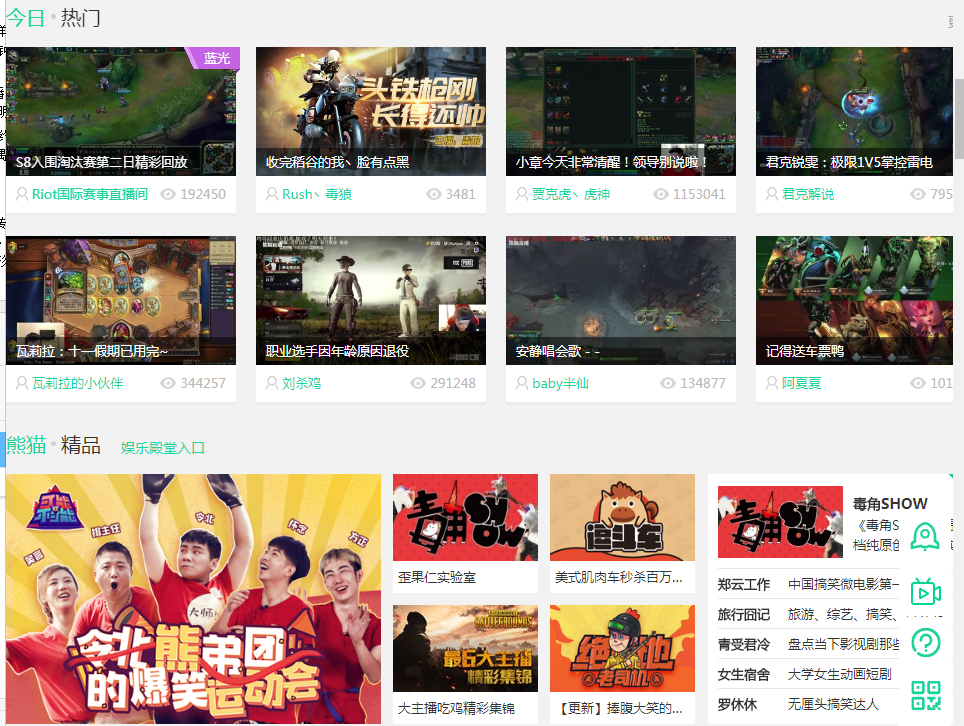Click viewer eye icon next to 291248
Screen dimensions: 964x726
418,383
